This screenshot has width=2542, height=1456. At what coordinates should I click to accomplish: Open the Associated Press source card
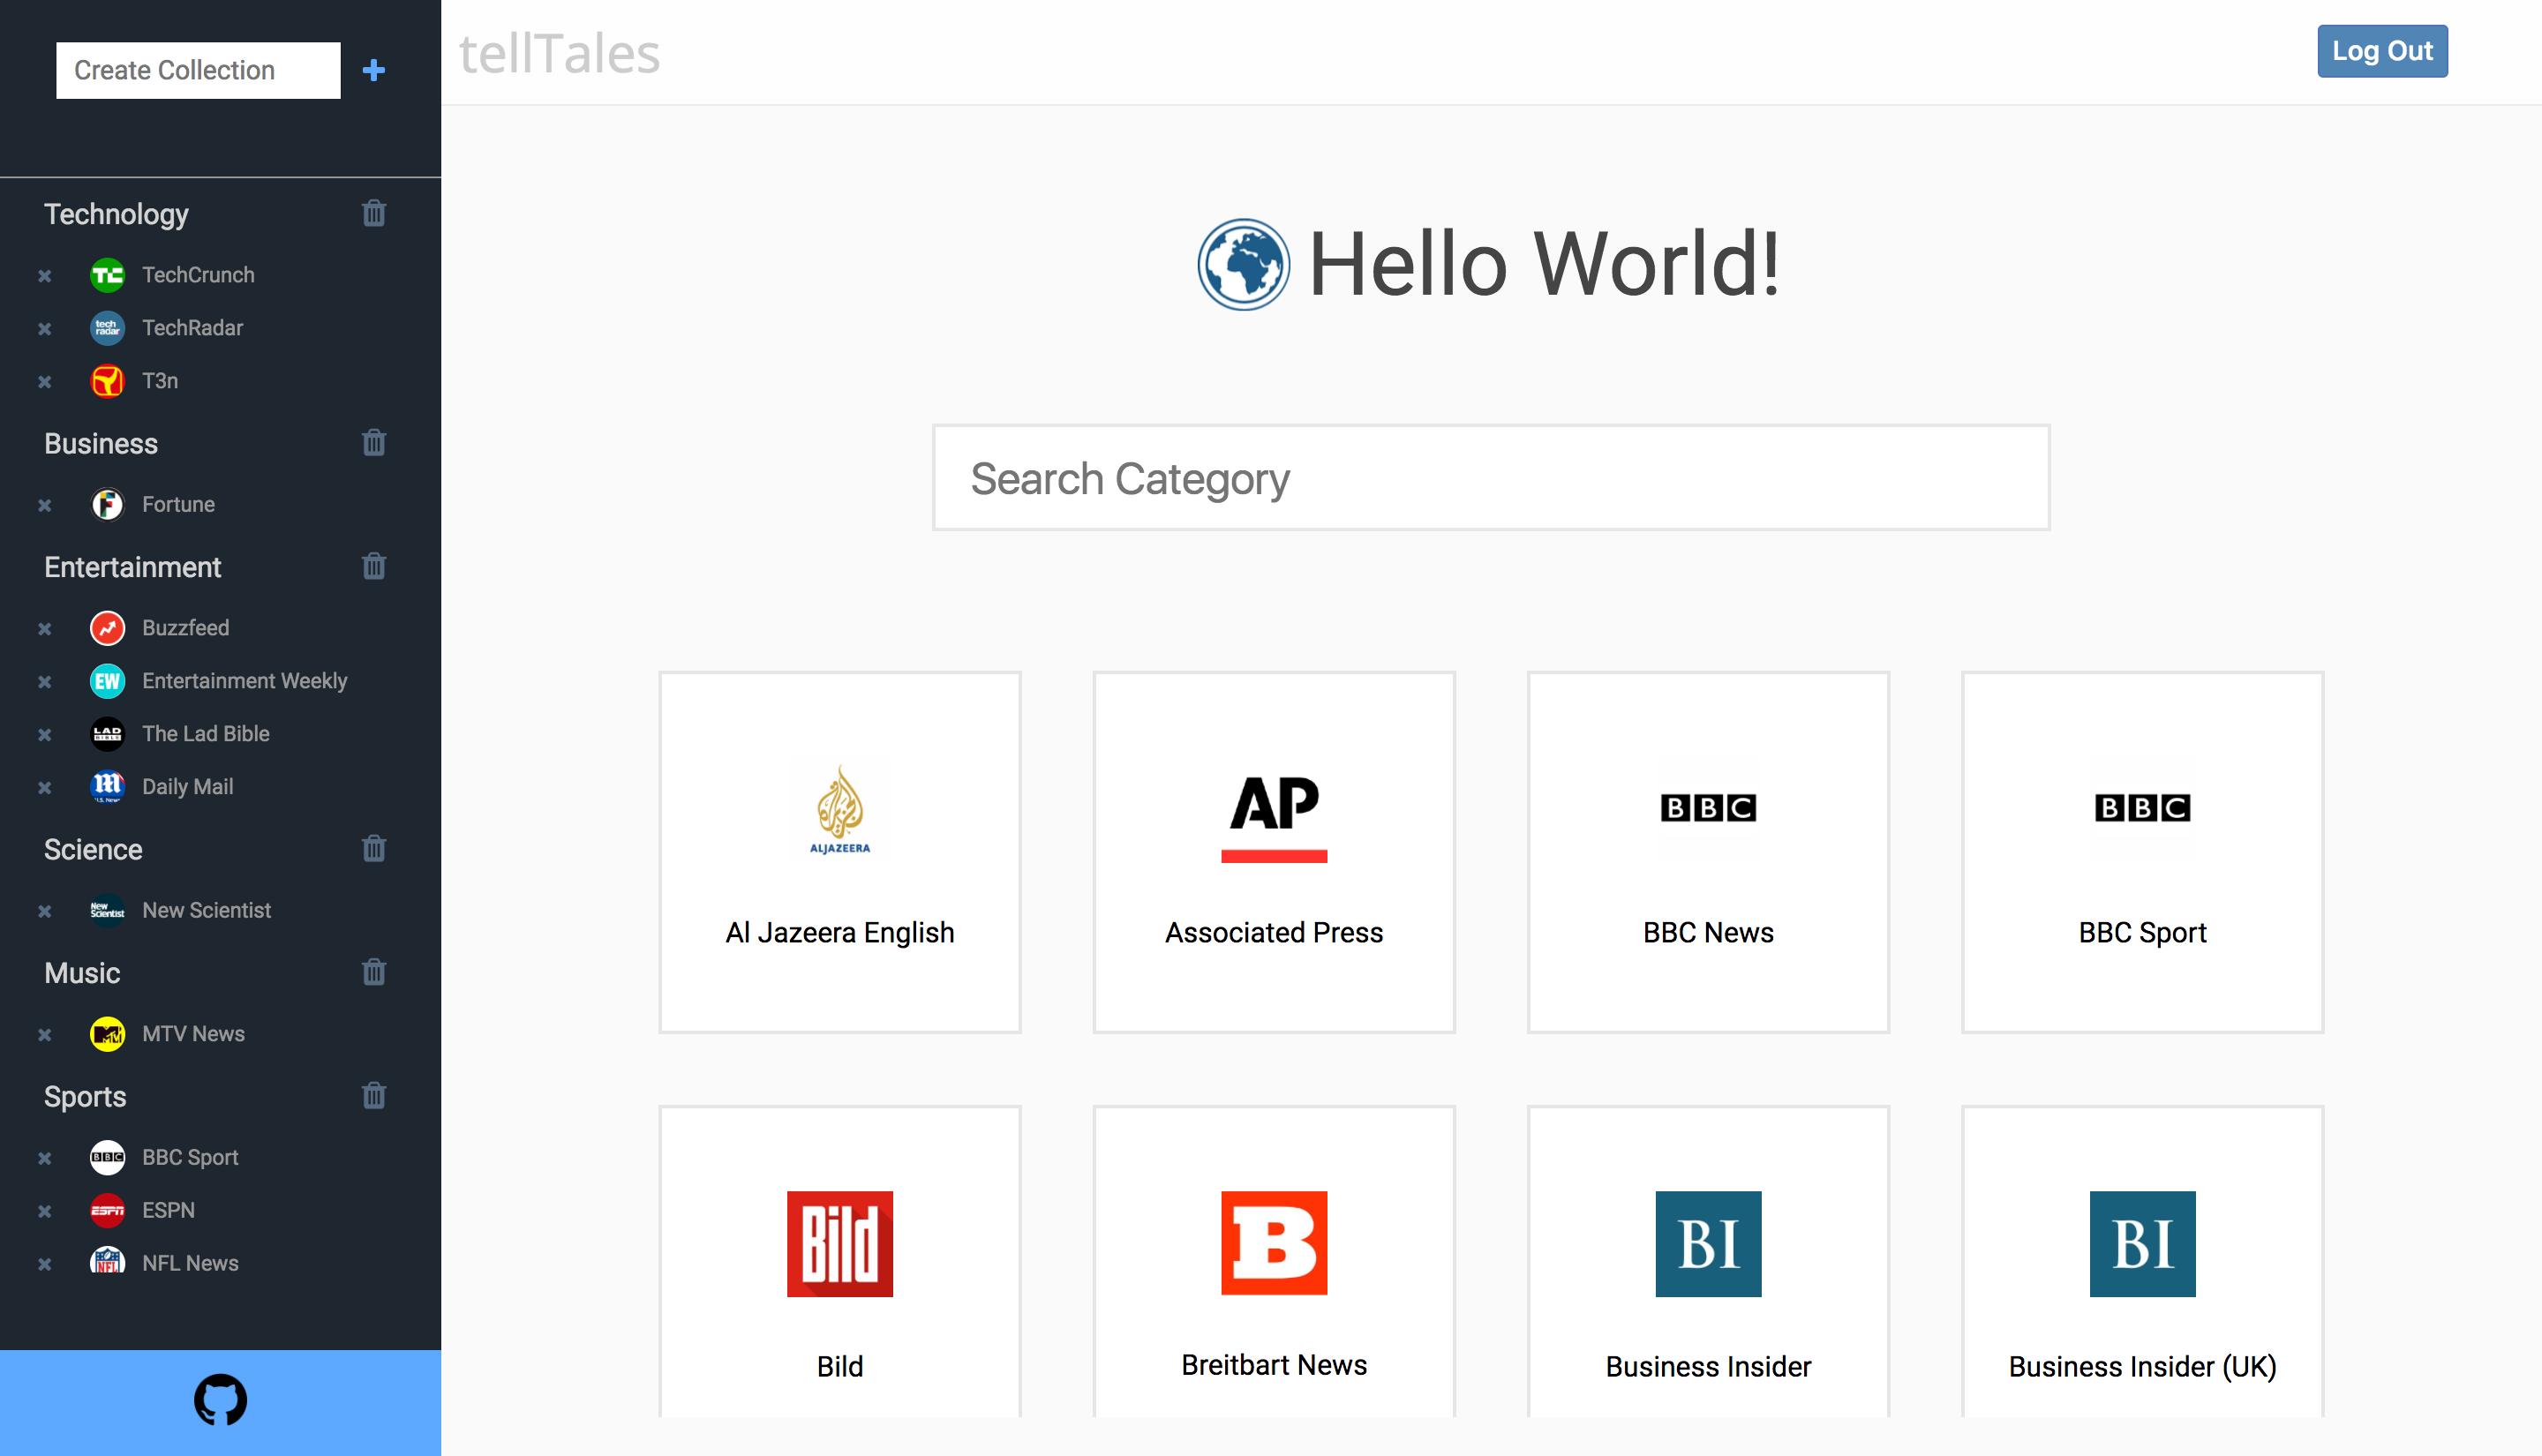(1273, 852)
